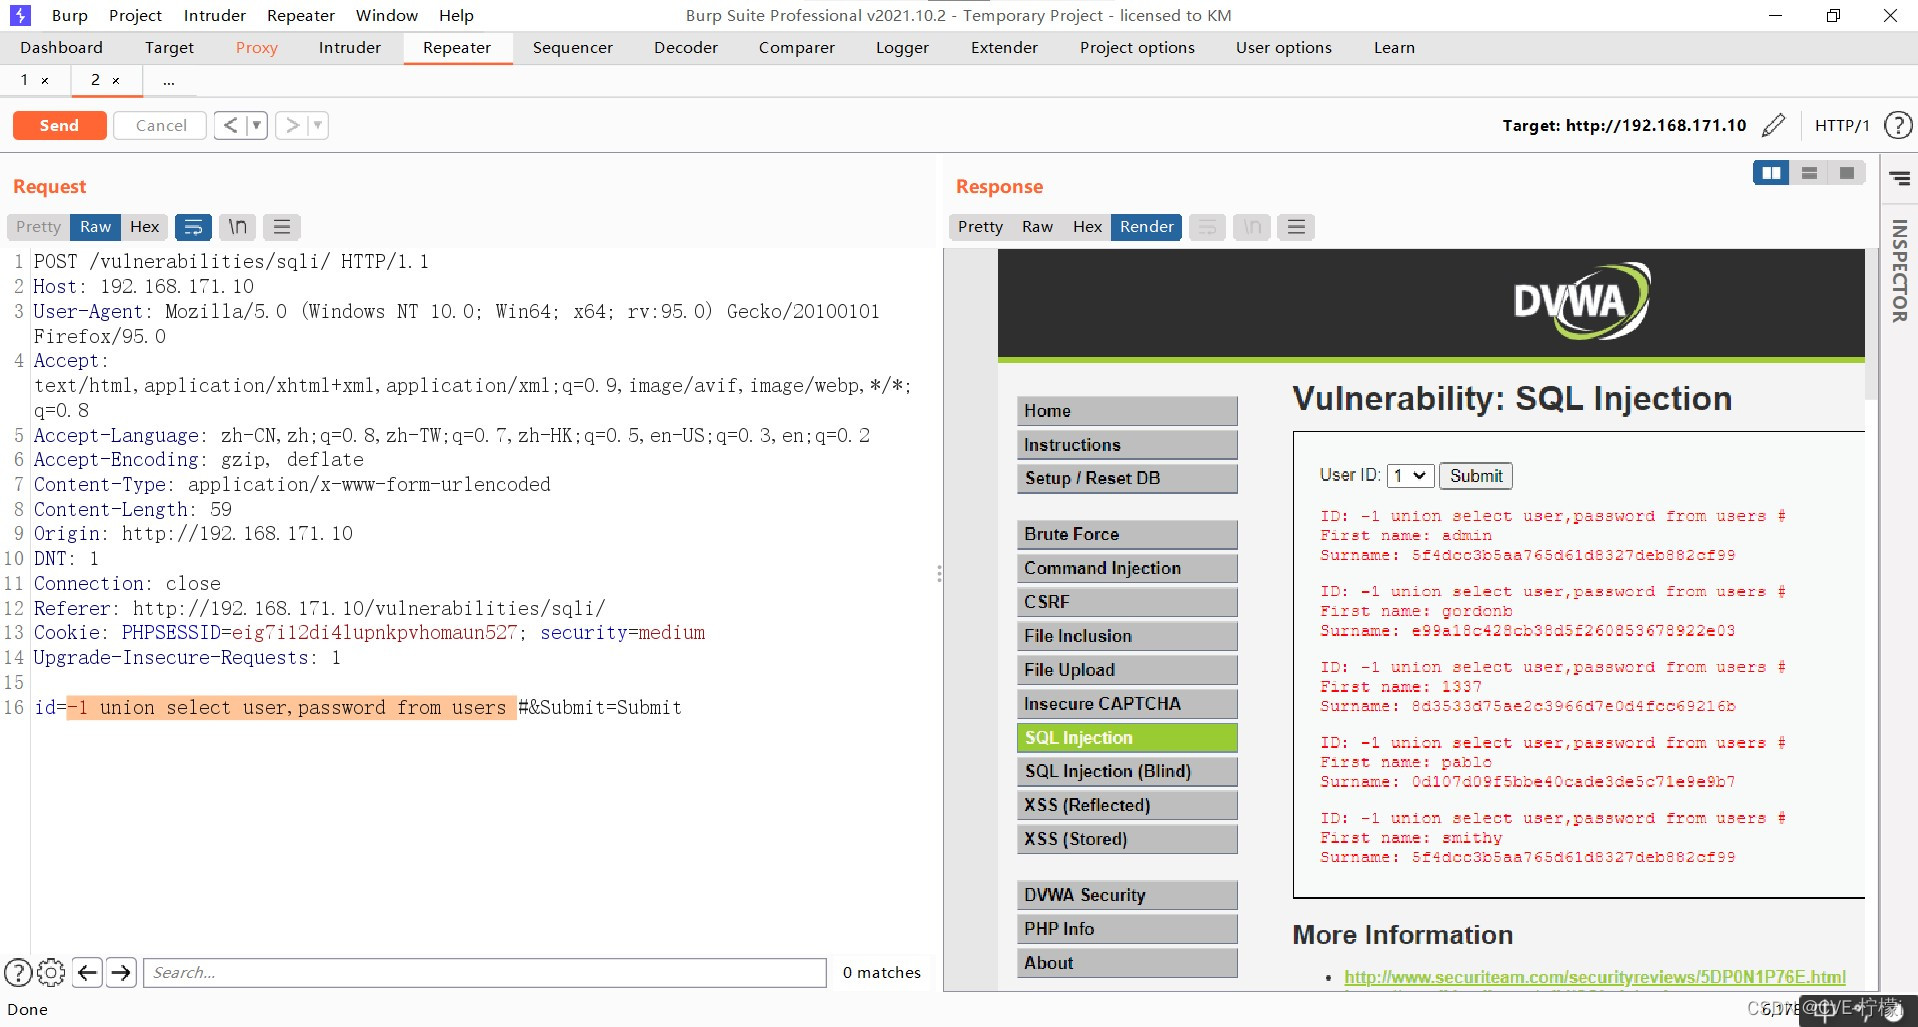Select side-by-side layout icon
Viewport: 1918px width, 1027px height.
[x=1771, y=173]
